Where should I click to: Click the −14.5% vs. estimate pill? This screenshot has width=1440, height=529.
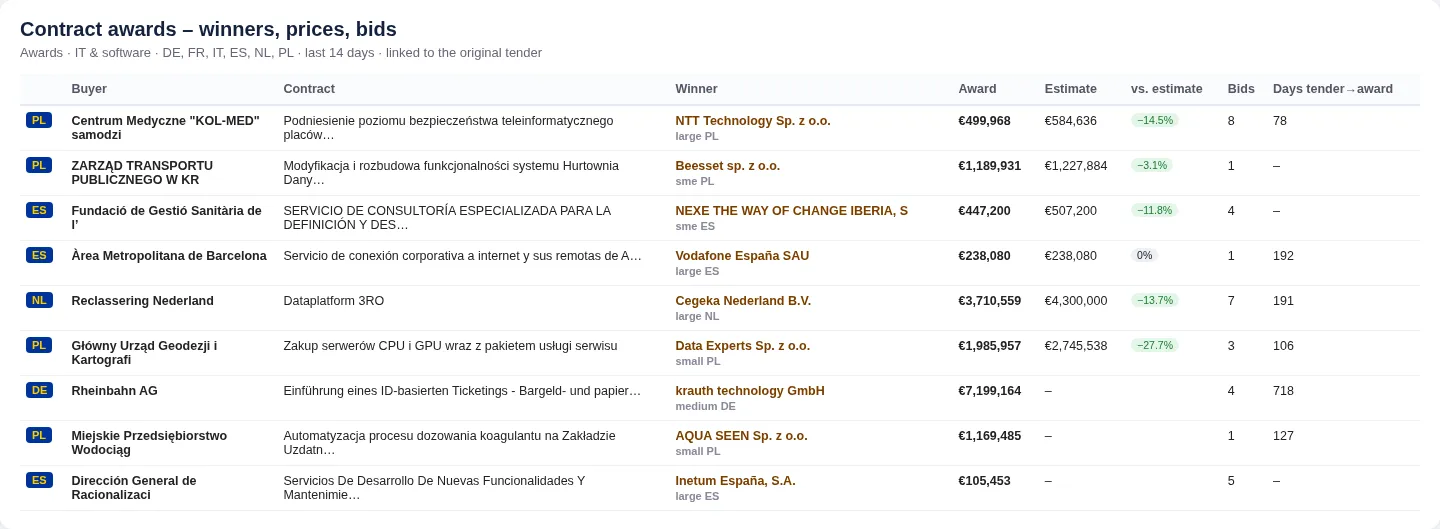pos(1155,120)
